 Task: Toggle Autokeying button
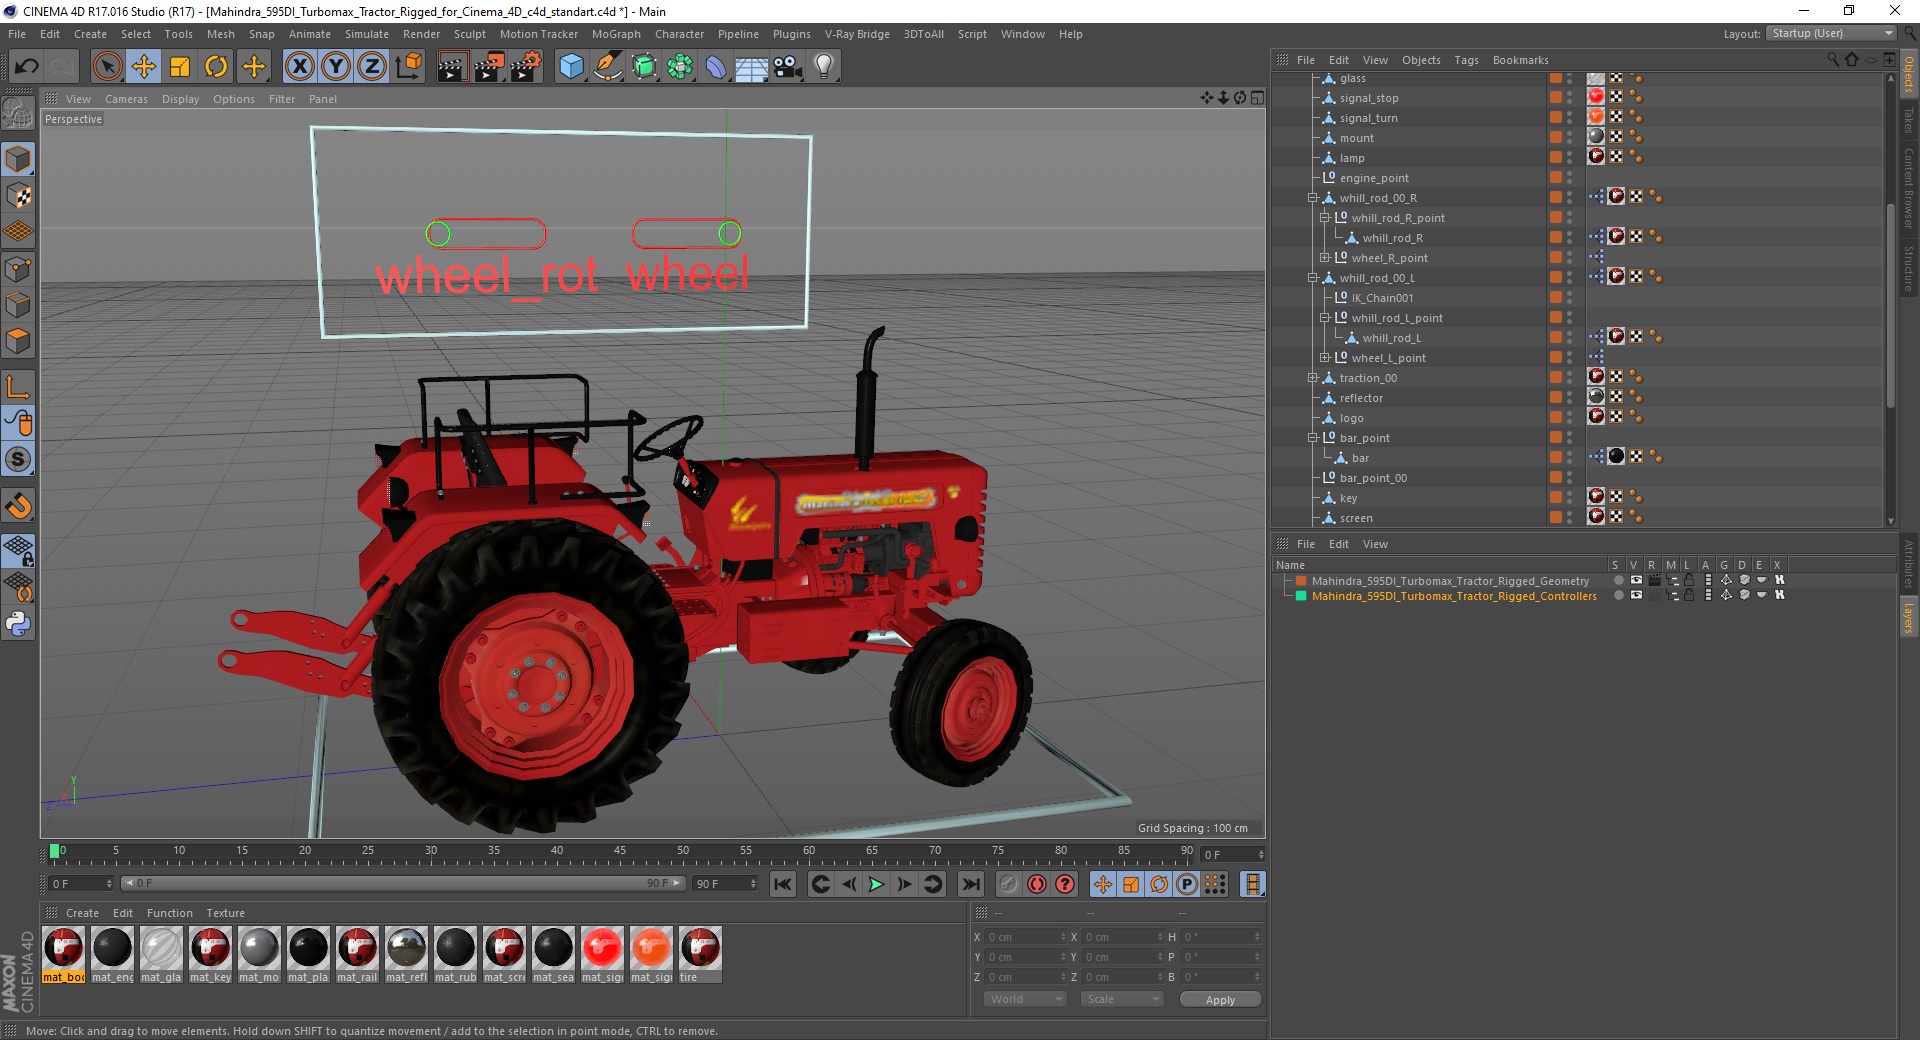point(1037,884)
